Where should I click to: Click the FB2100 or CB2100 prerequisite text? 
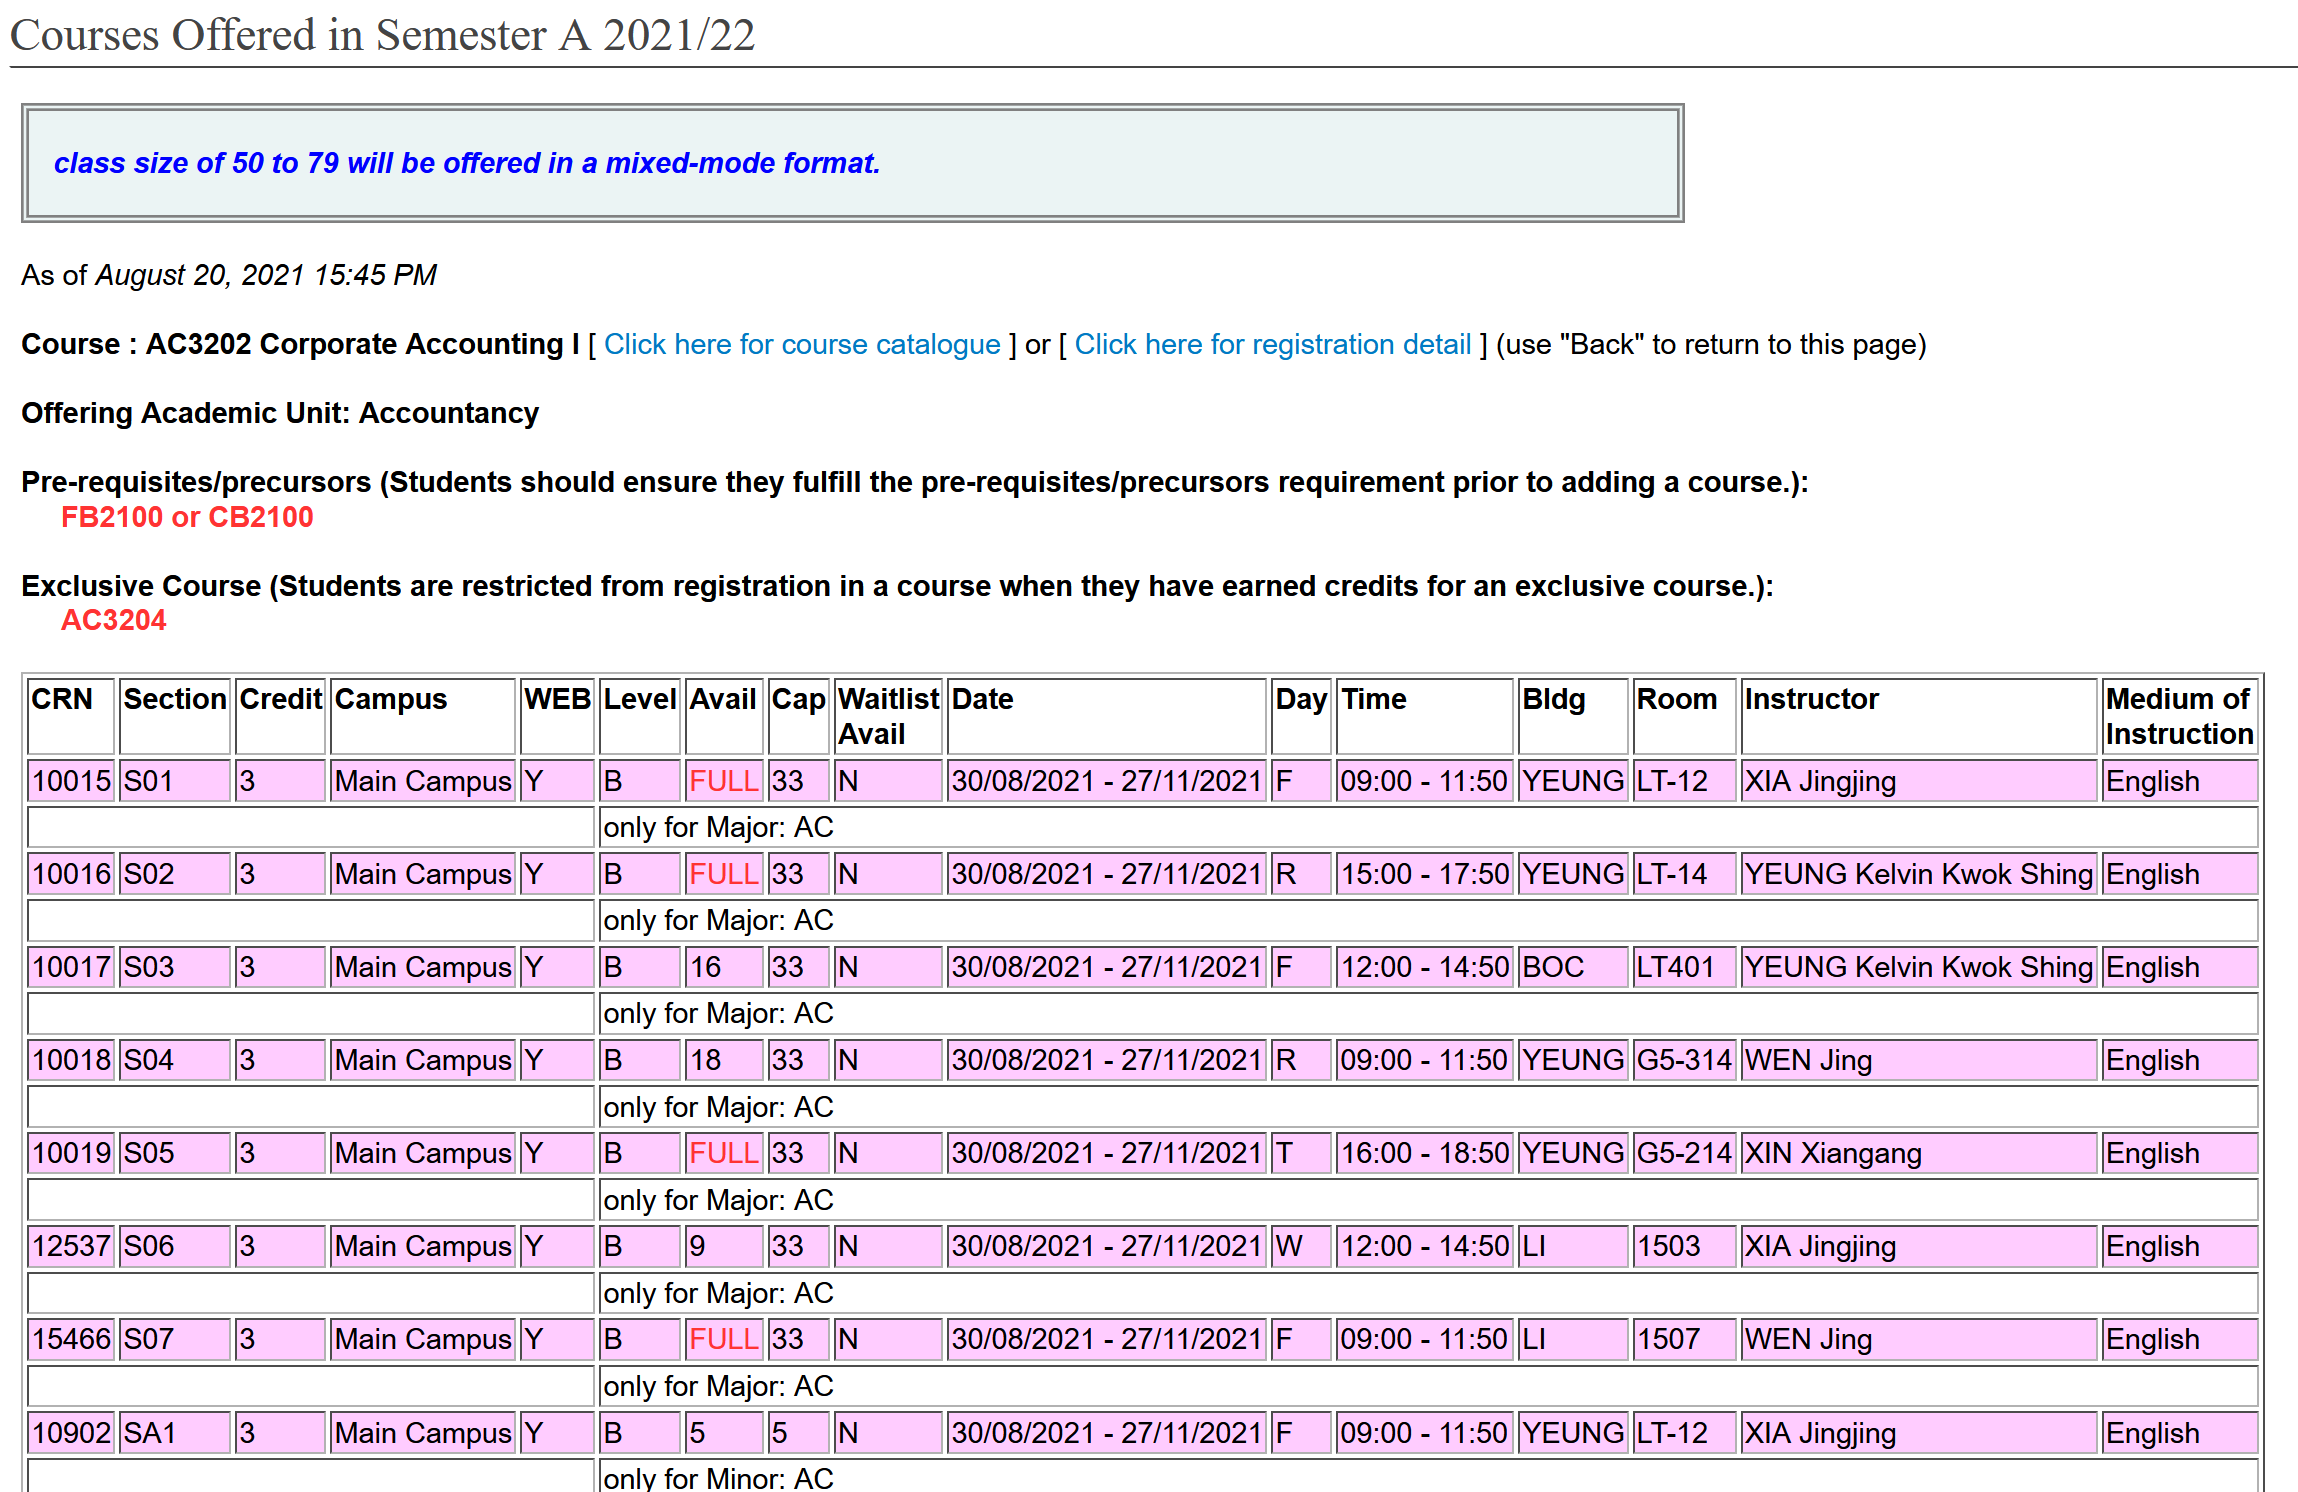pos(187,517)
